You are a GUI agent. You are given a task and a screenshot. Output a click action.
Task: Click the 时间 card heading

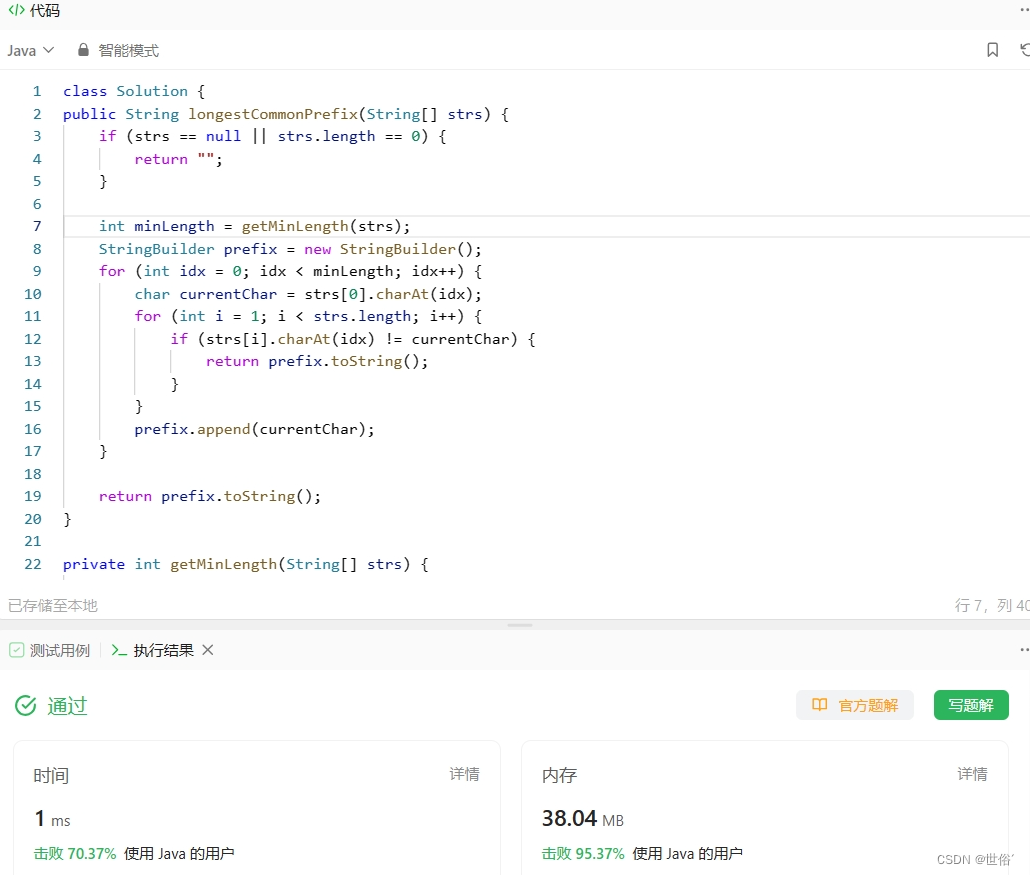coord(51,775)
